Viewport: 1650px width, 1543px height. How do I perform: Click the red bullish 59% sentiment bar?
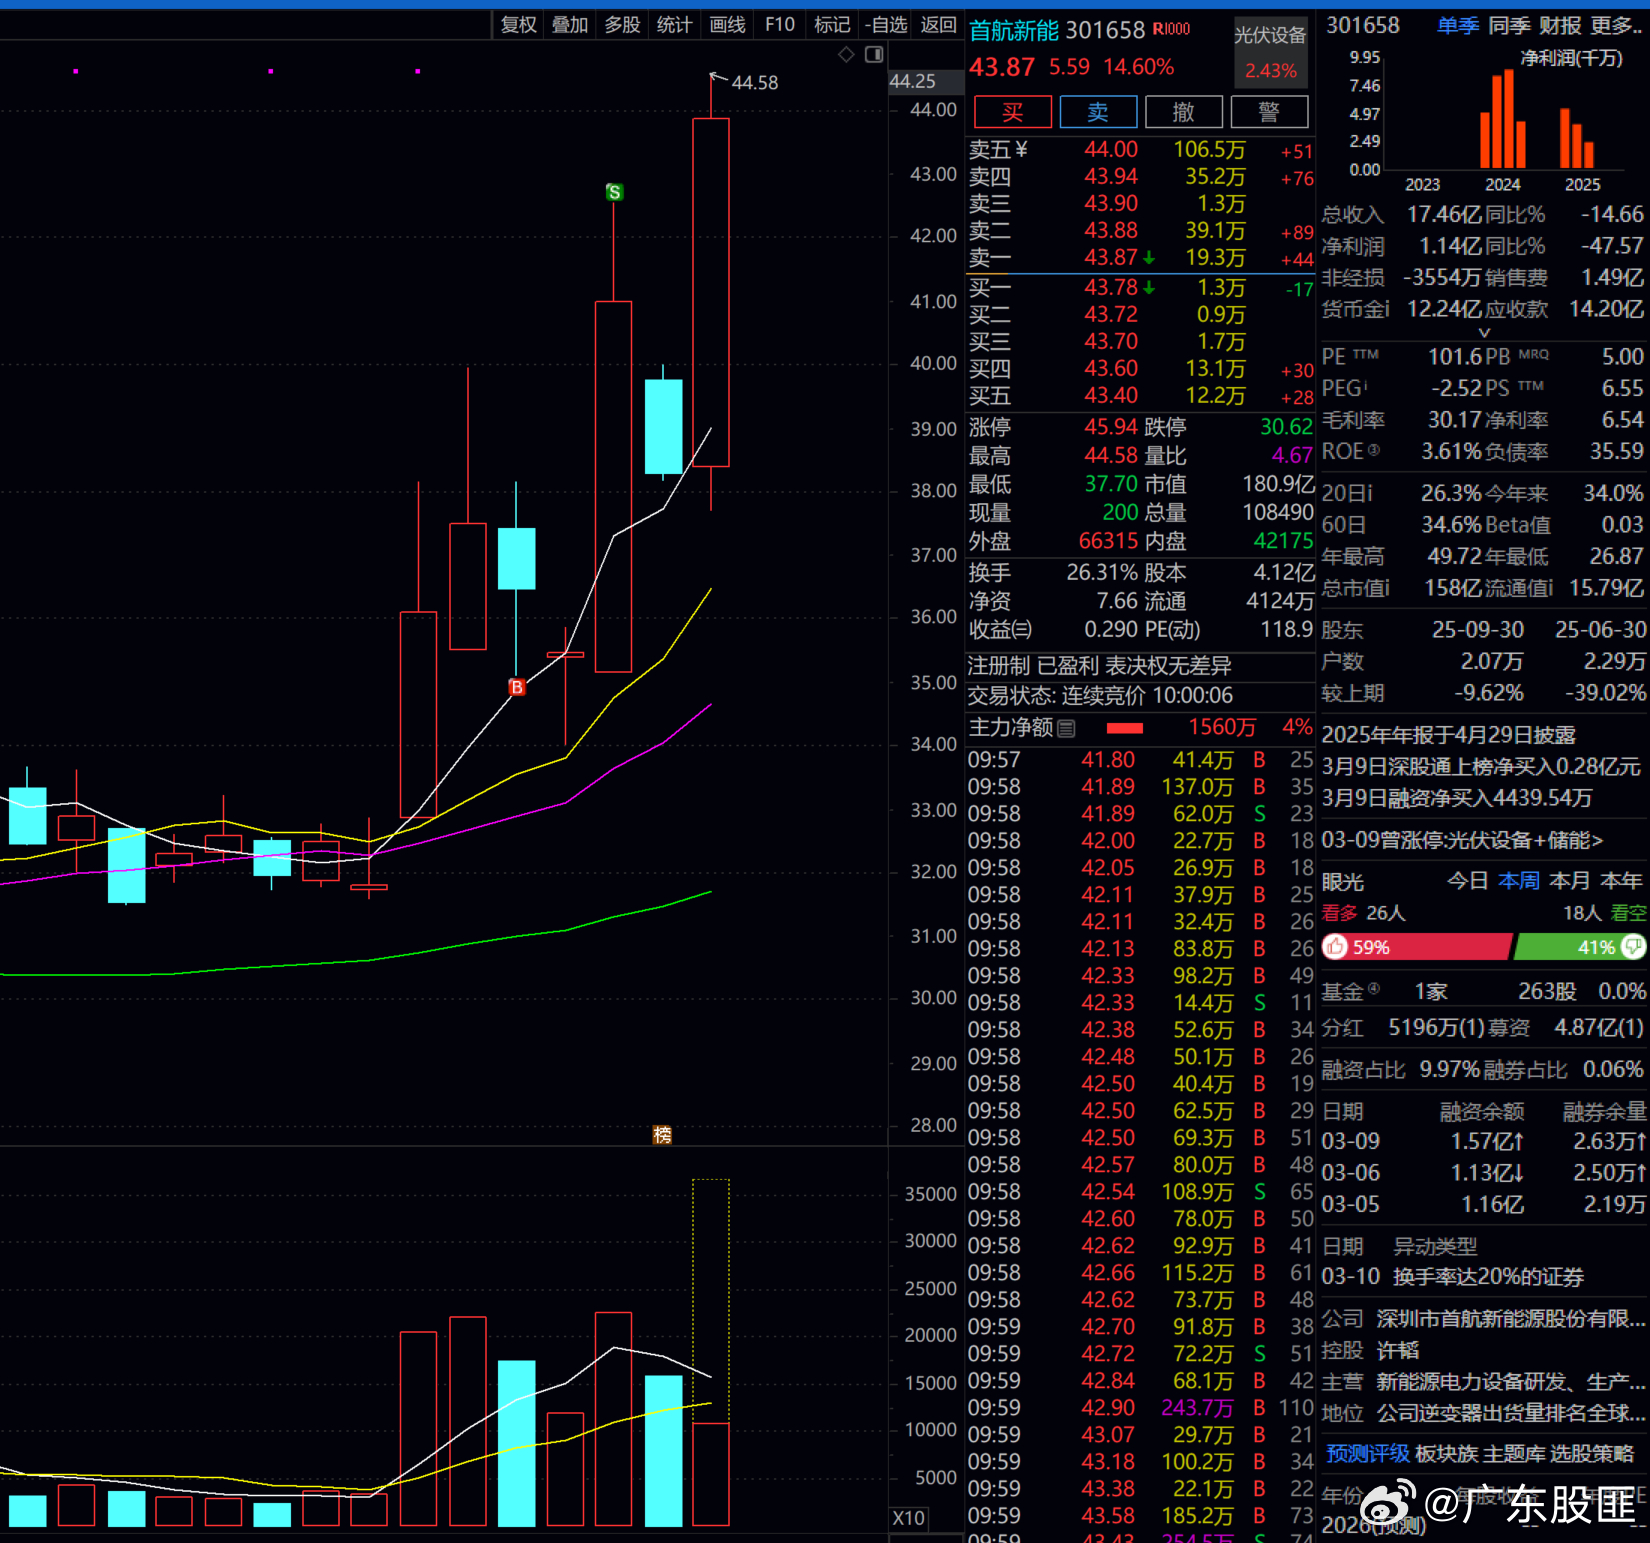tap(1420, 947)
